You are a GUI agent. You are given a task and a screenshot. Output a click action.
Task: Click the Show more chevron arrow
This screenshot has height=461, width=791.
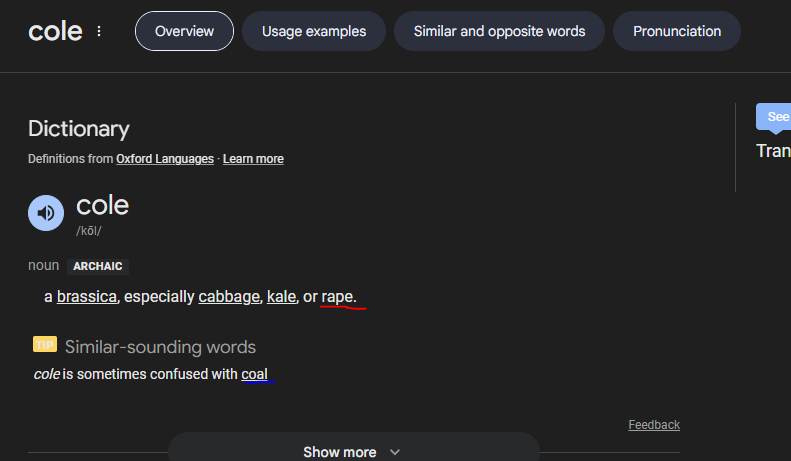coord(395,452)
